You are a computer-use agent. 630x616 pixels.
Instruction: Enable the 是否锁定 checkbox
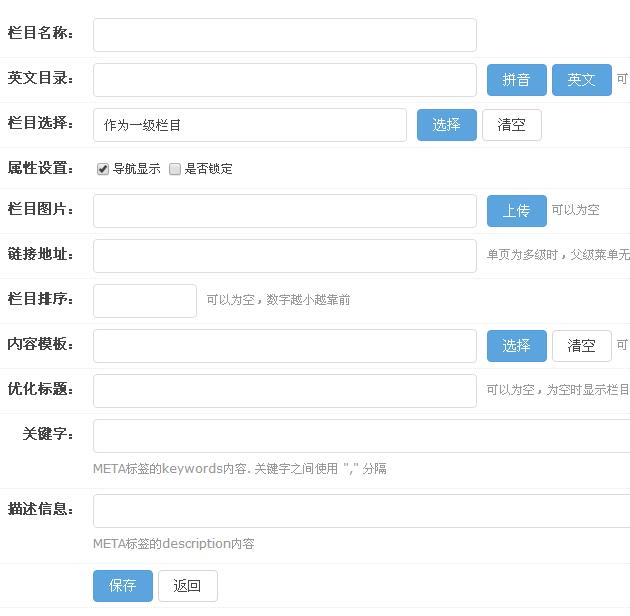[175, 169]
